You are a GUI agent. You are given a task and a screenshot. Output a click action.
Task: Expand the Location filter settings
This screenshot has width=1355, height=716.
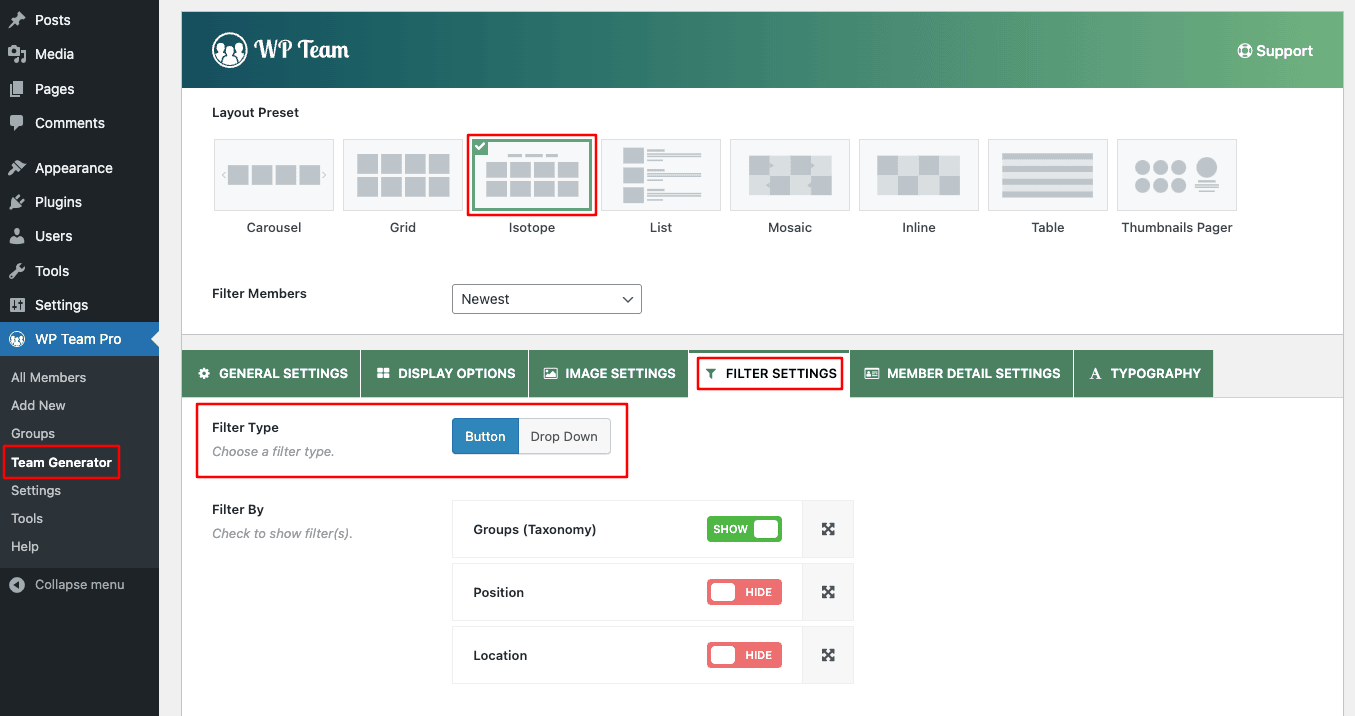point(827,654)
